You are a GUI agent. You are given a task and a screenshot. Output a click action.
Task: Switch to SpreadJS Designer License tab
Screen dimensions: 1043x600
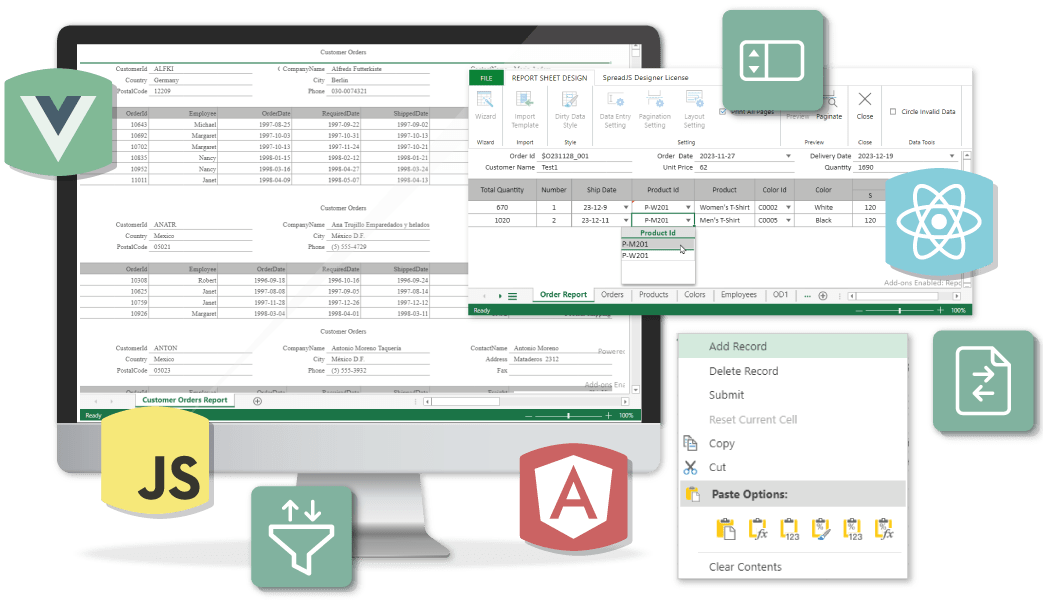[645, 78]
